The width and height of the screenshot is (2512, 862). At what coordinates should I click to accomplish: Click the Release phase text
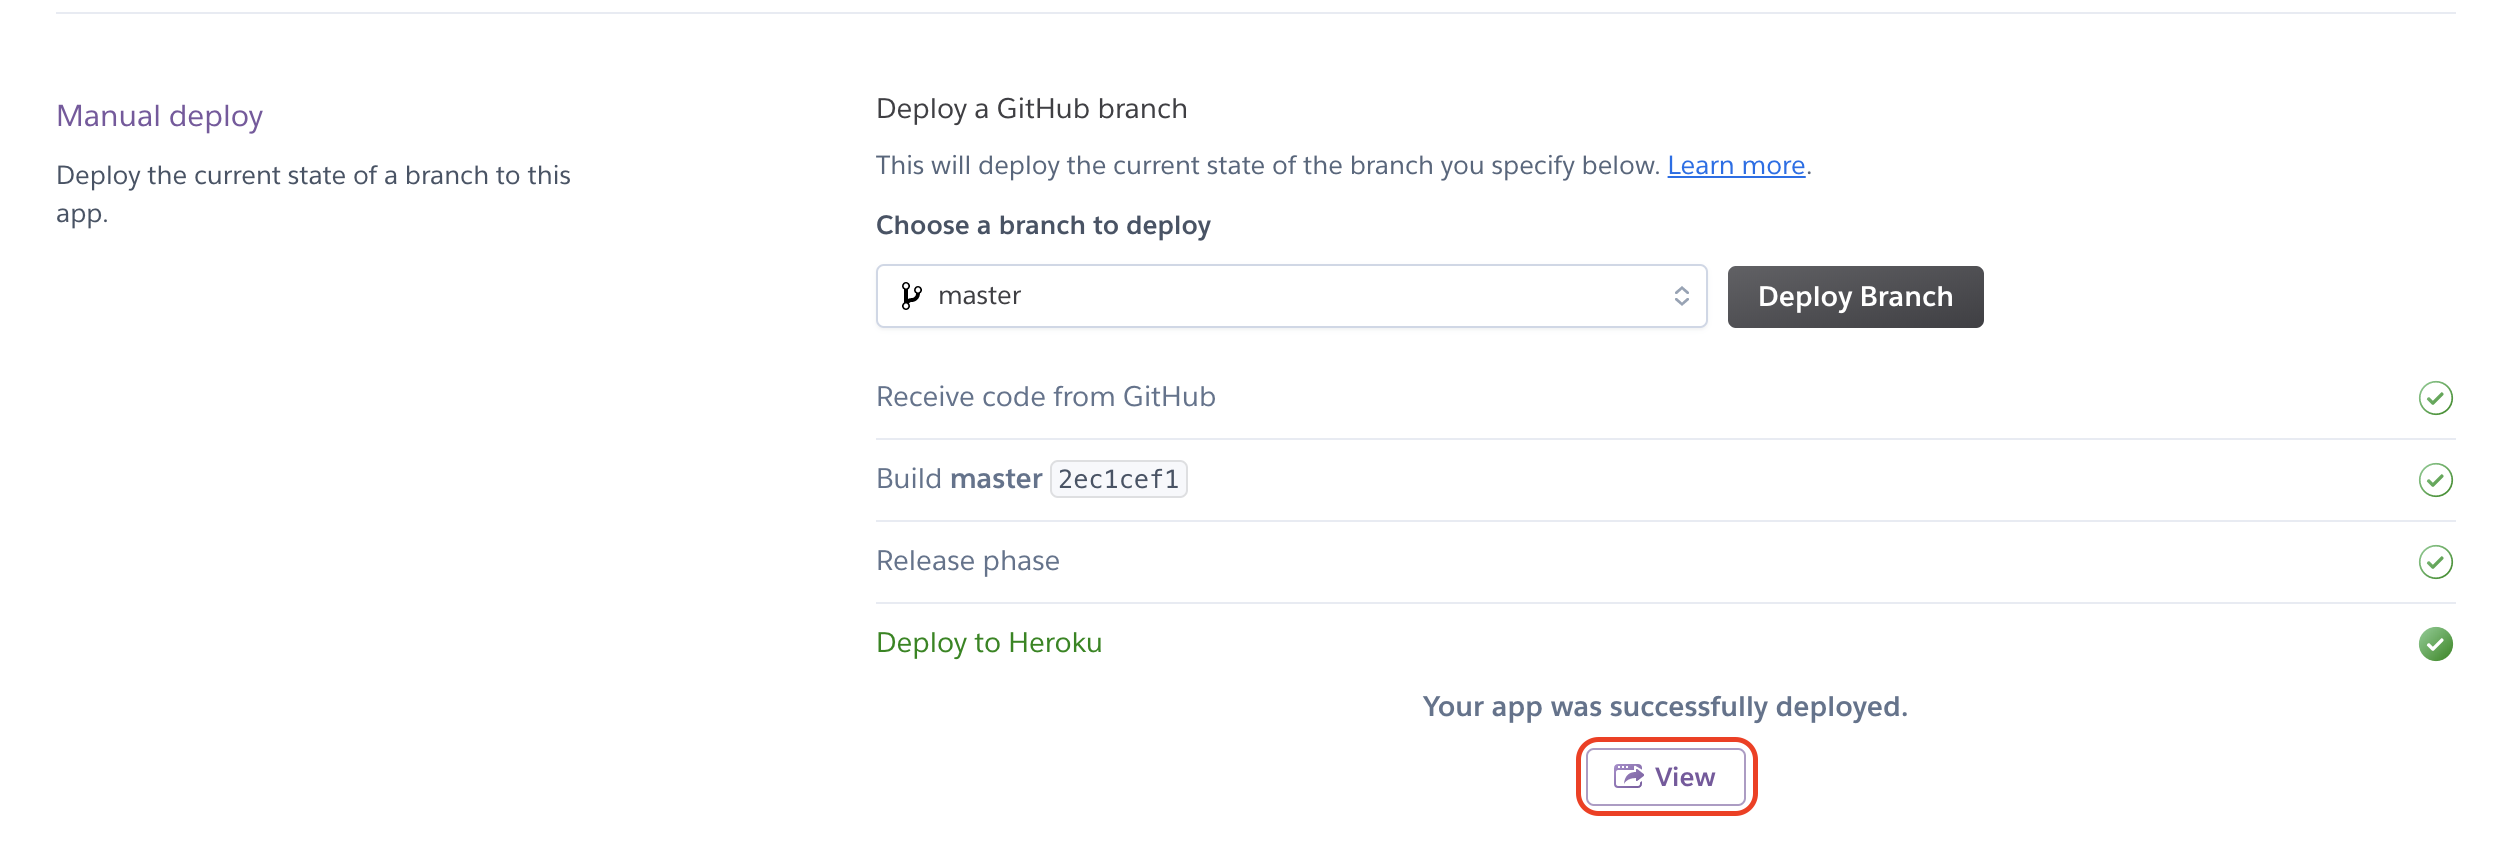[968, 561]
